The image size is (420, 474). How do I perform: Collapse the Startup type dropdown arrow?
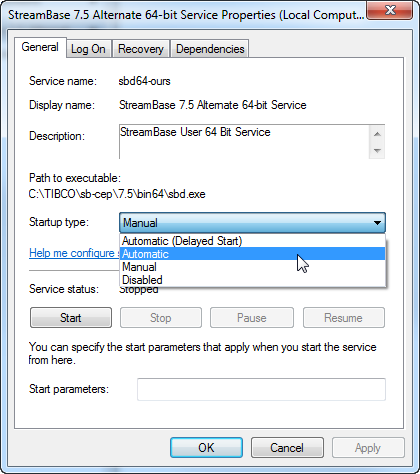click(377, 223)
